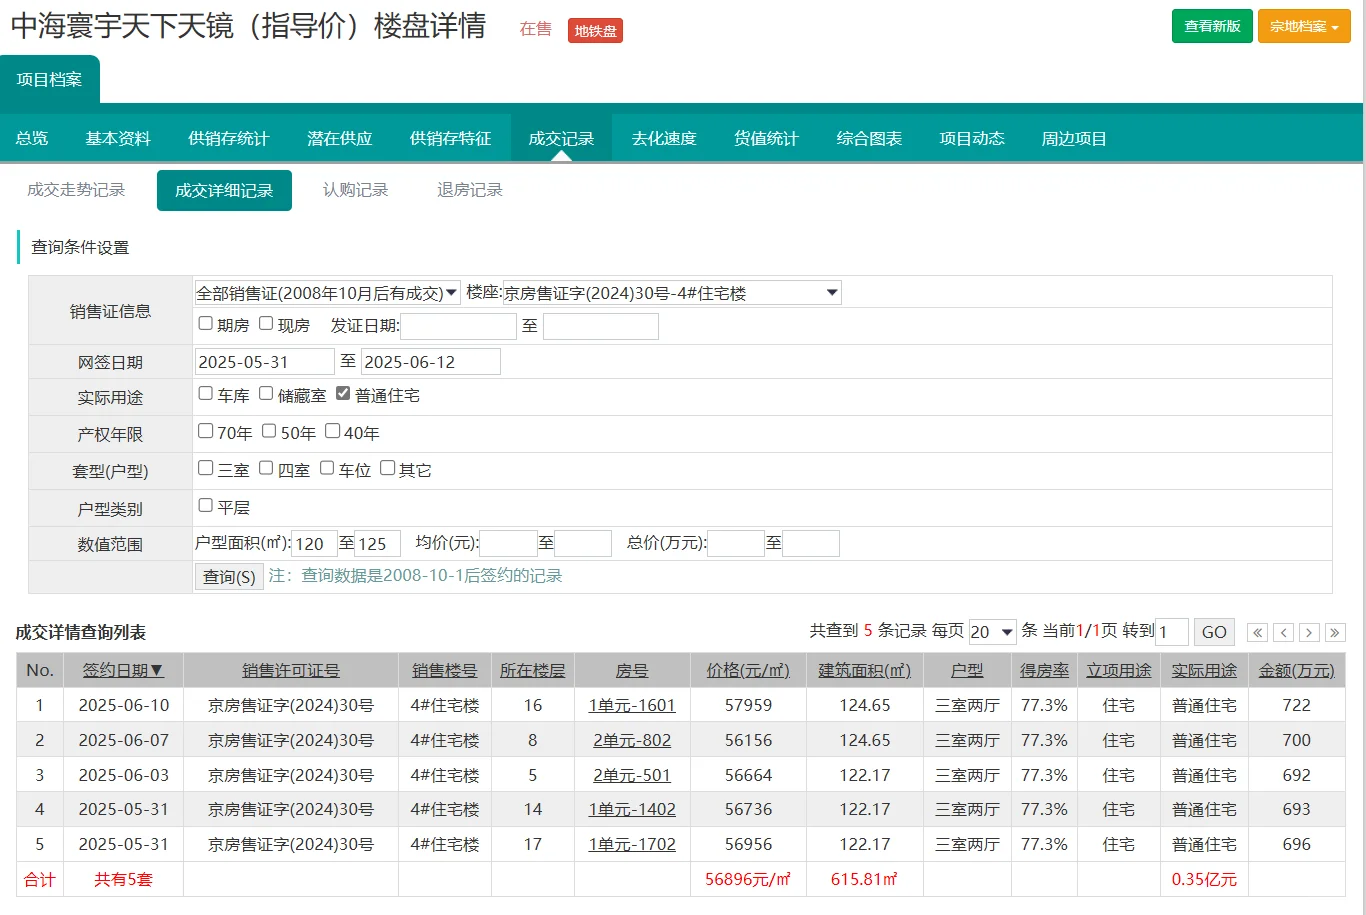Image resolution: width=1366 pixels, height=915 pixels.
Task: Tick the 70年 property term box
Action: click(206, 430)
